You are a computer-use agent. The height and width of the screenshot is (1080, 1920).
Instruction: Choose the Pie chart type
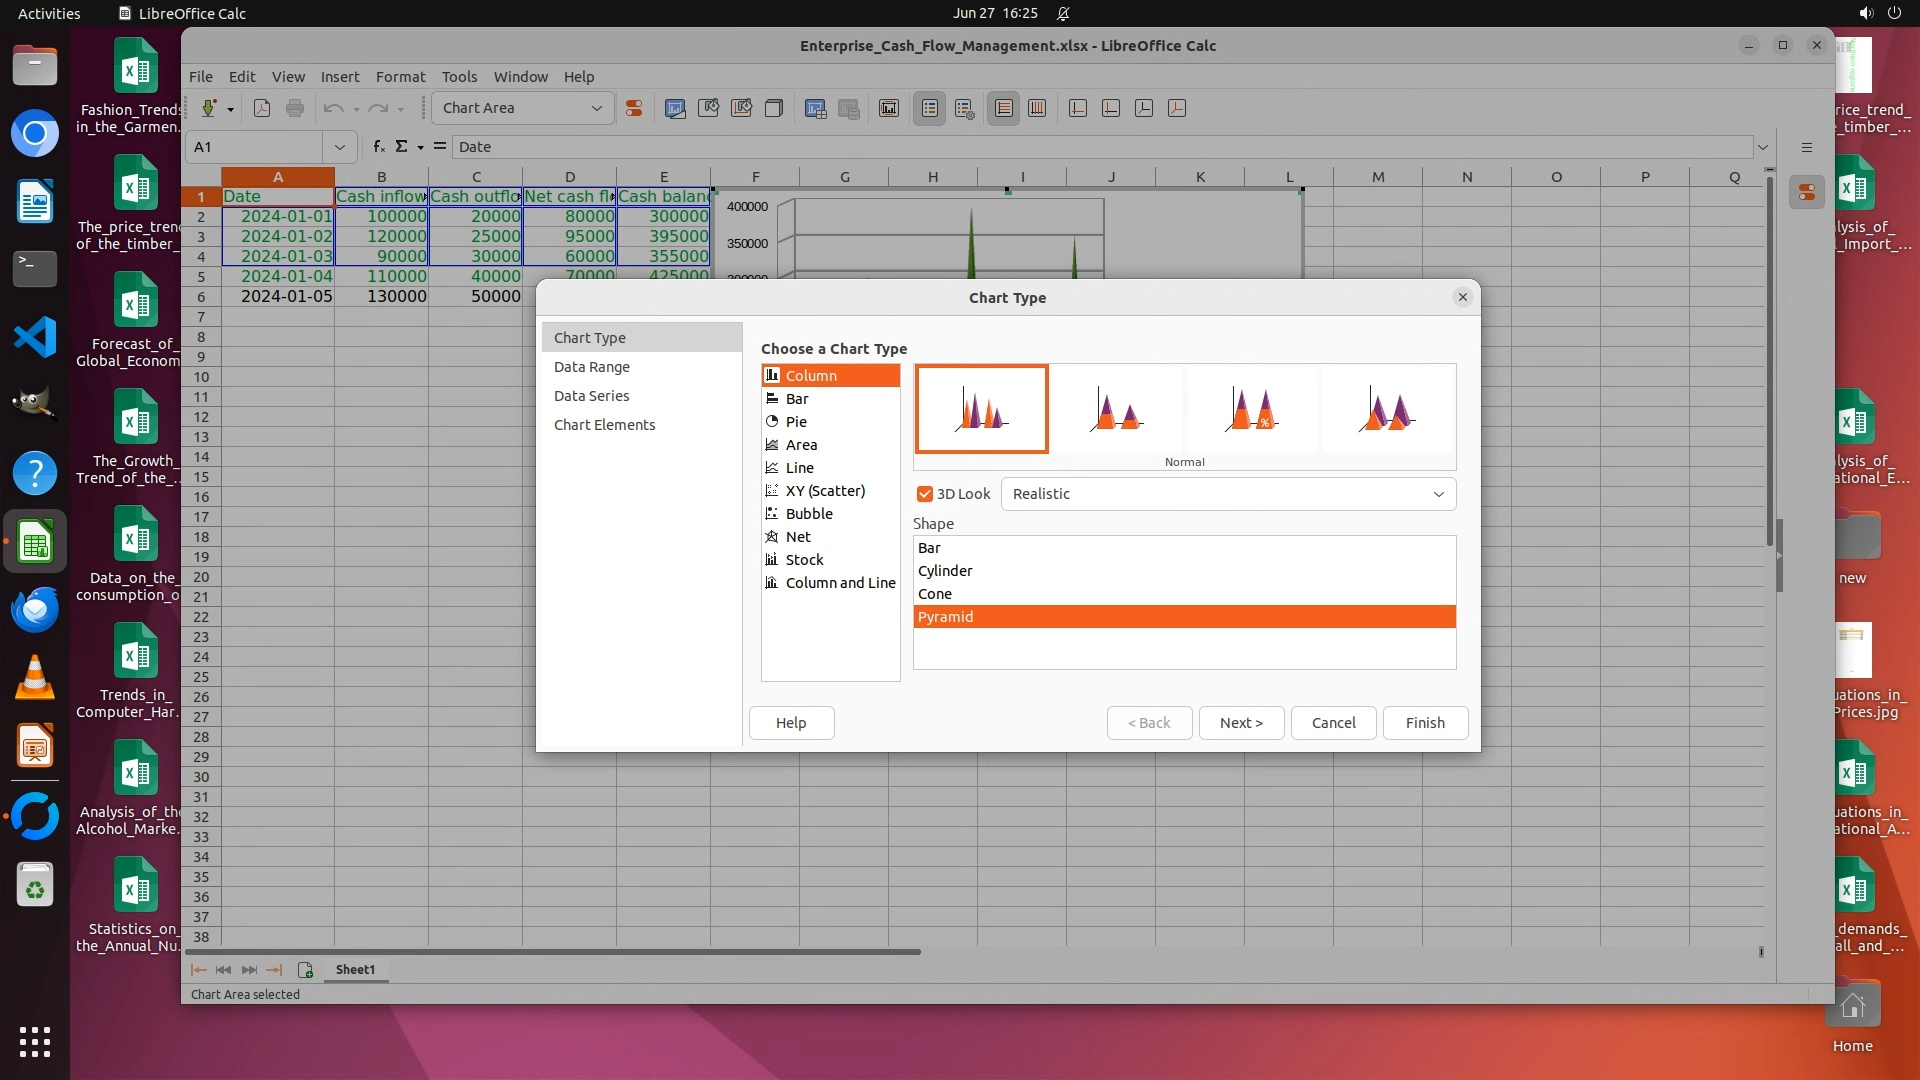pyautogui.click(x=796, y=422)
